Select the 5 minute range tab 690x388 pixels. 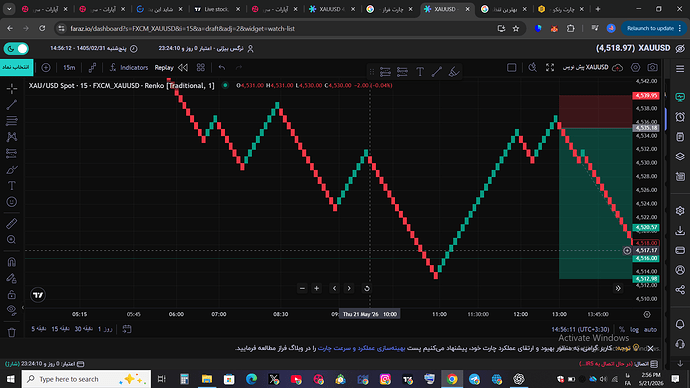(x=39, y=329)
